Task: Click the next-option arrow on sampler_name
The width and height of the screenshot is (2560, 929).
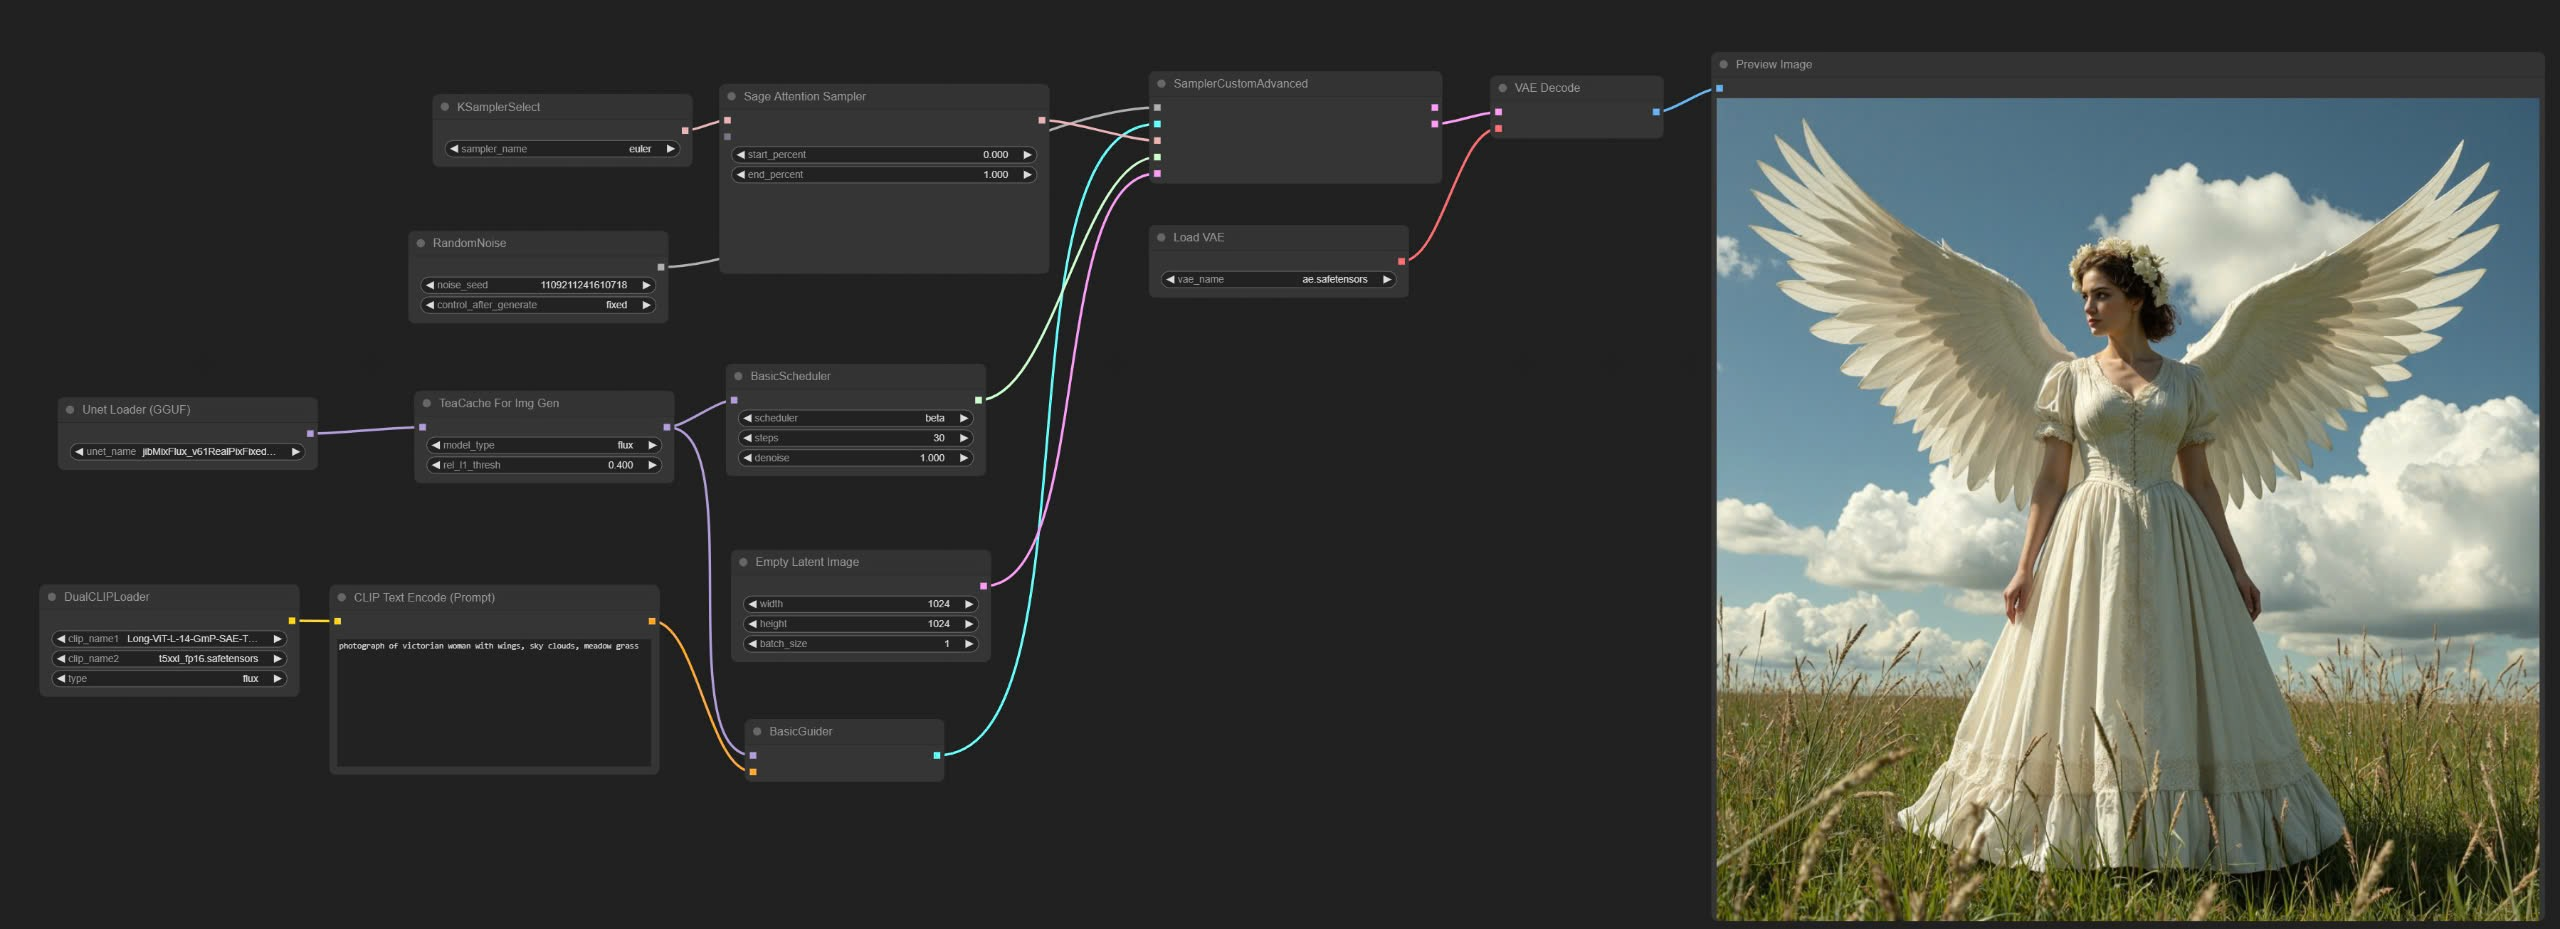Action: [x=671, y=149]
